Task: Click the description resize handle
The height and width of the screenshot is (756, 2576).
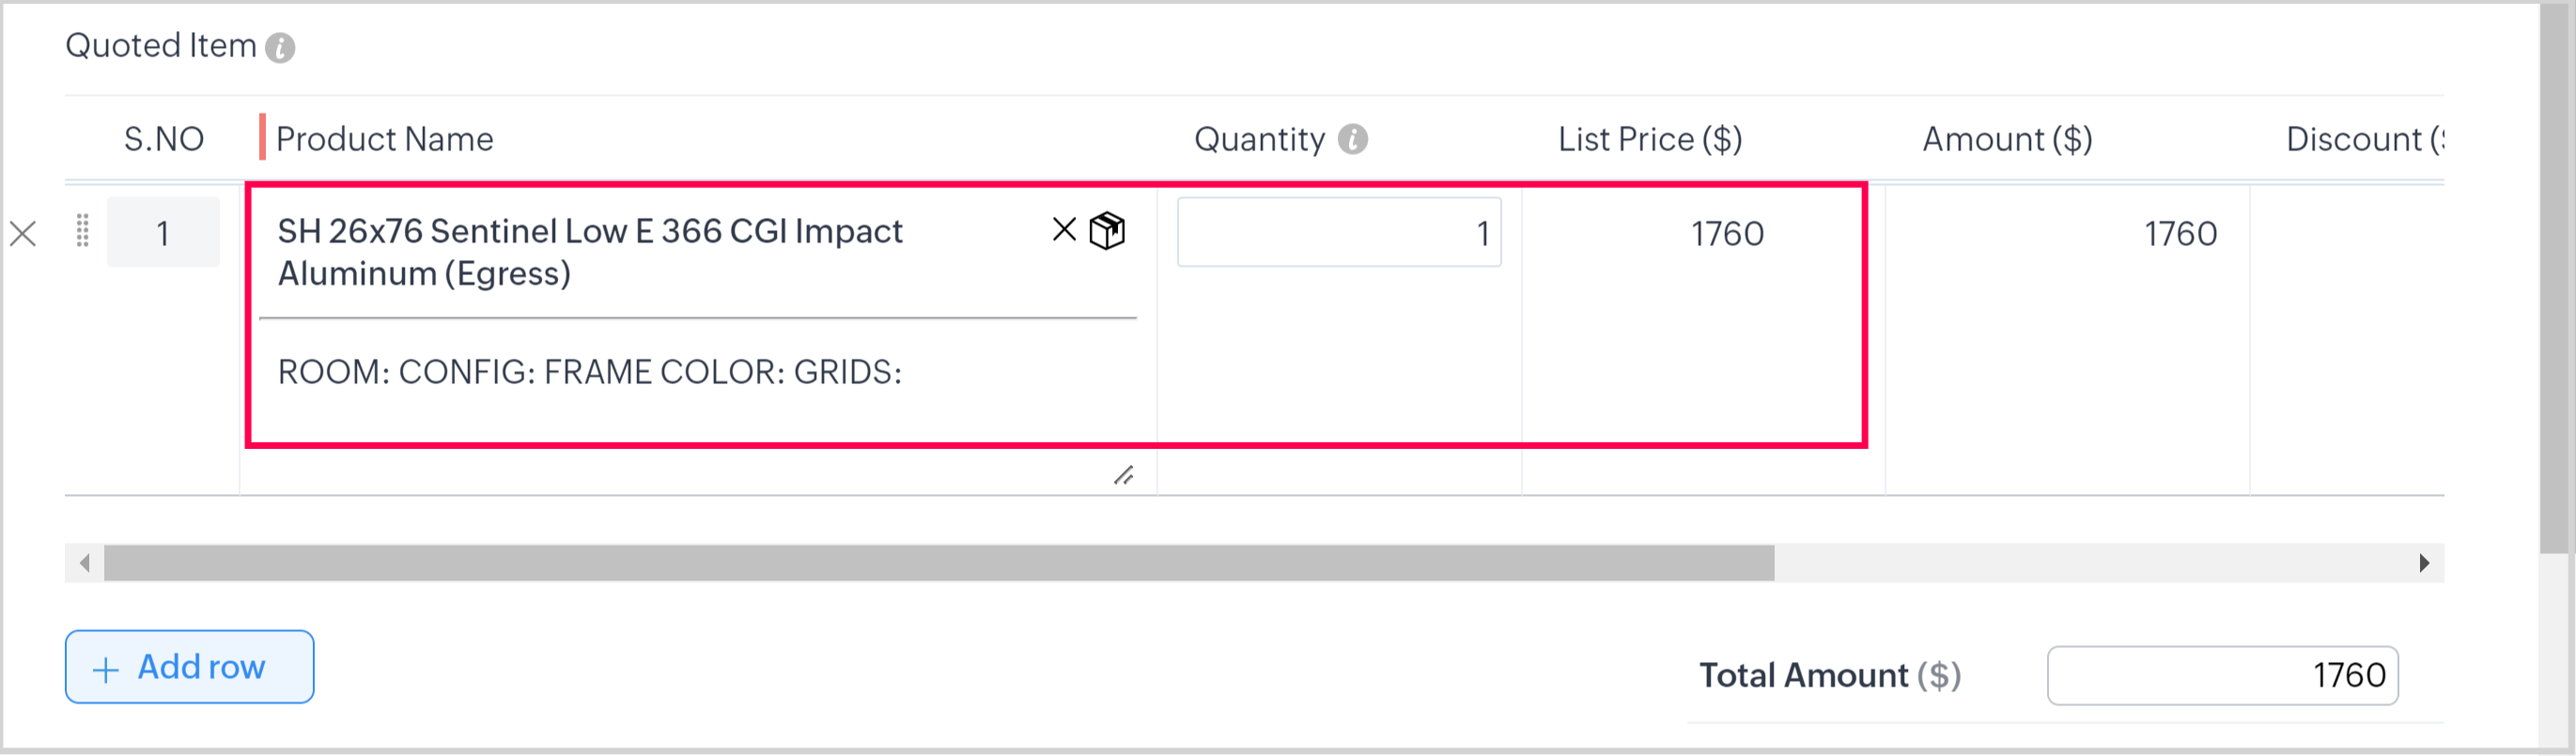Action: 1124,475
